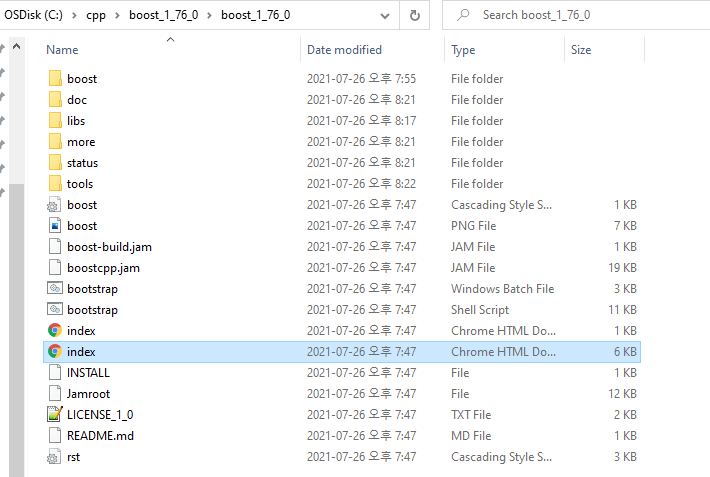Click the rst stylesheet file icon
The image size is (710, 477).
pos(54,457)
